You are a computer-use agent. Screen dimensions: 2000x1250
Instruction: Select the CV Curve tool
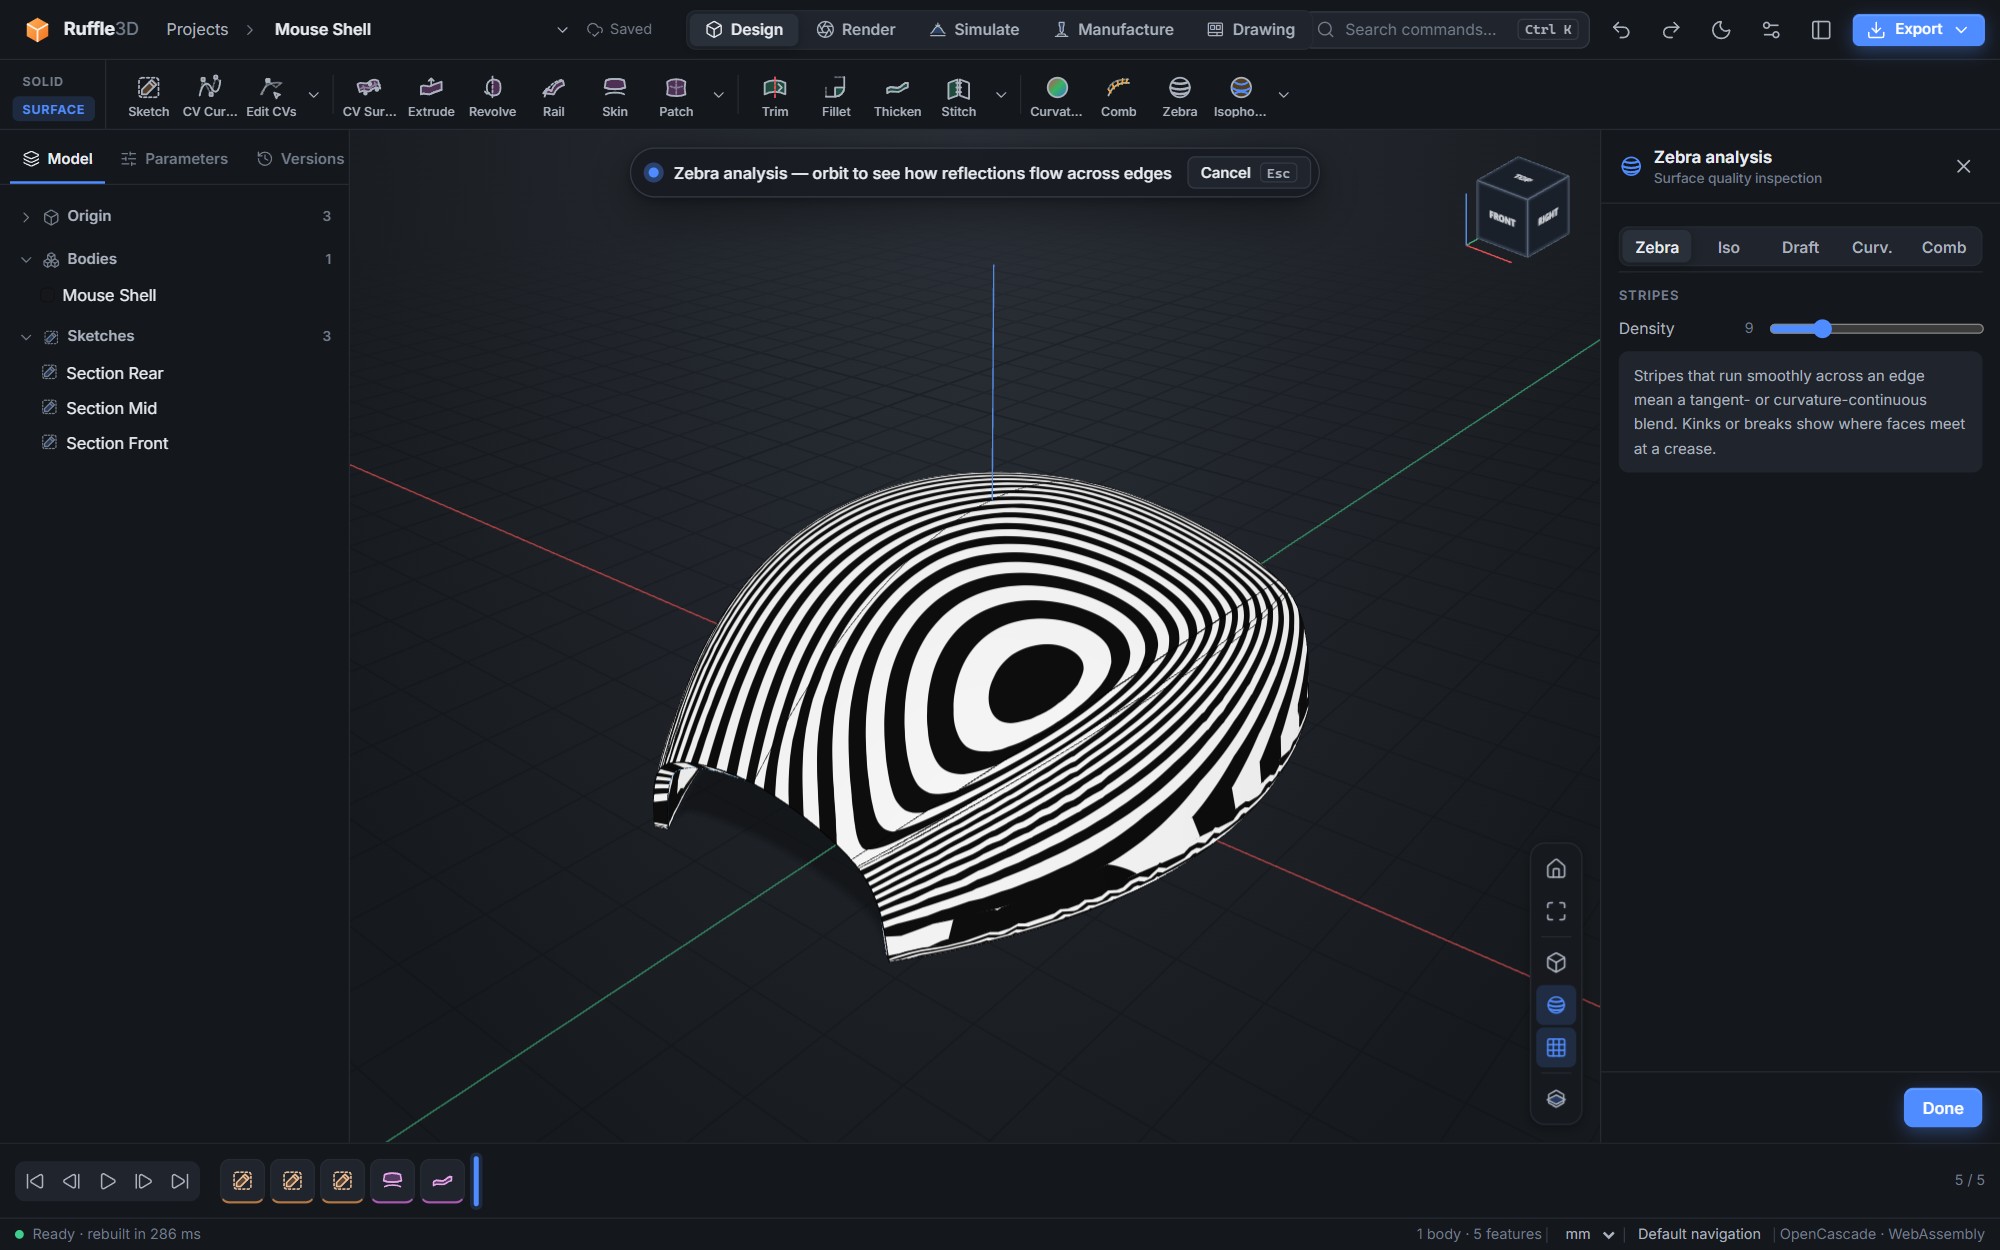tap(210, 96)
